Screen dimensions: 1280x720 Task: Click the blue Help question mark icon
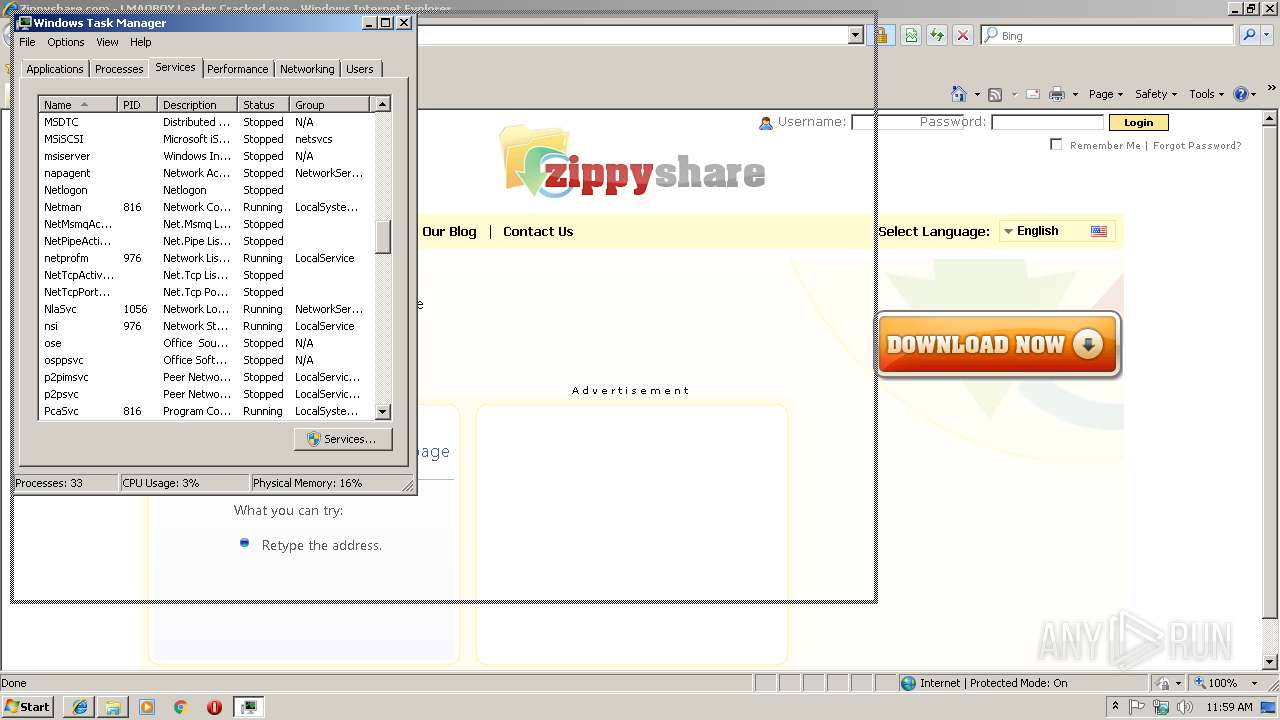point(1241,94)
